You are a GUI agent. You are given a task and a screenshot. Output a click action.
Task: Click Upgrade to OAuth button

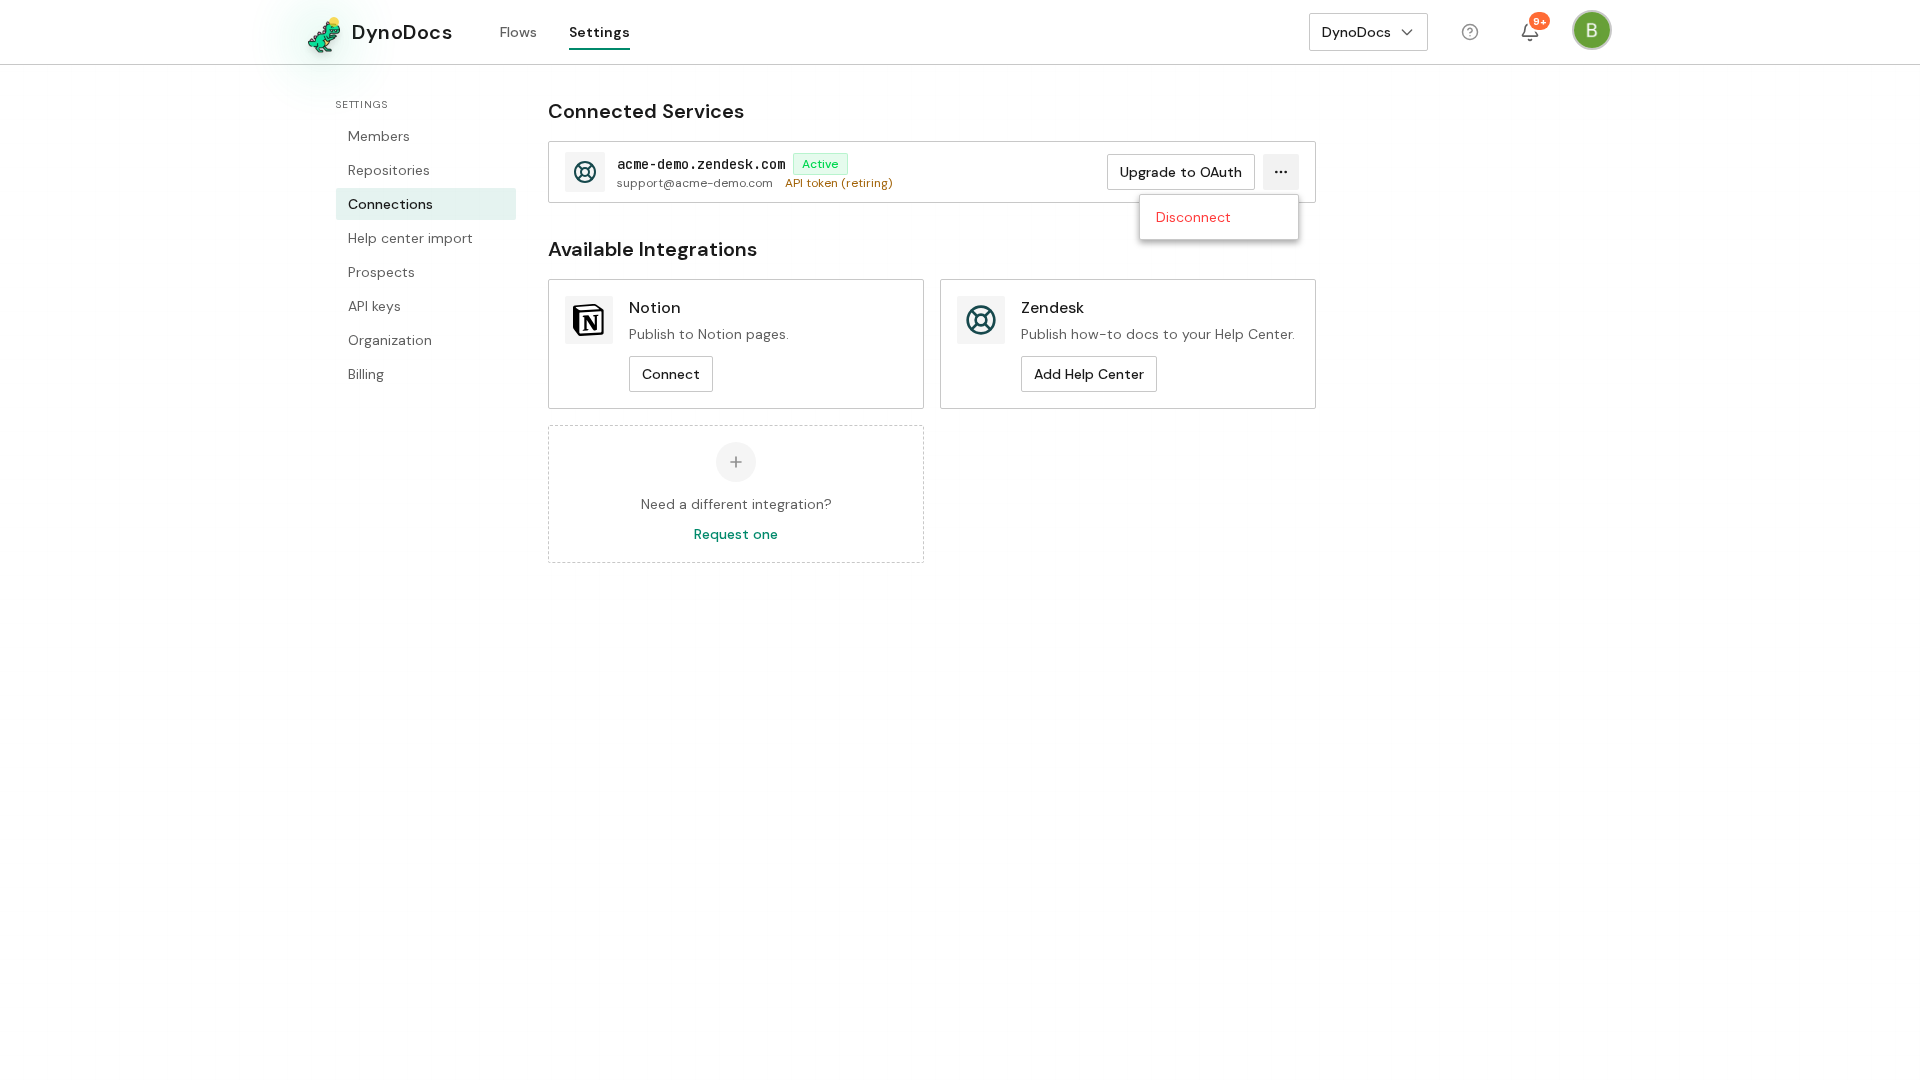1181,172
